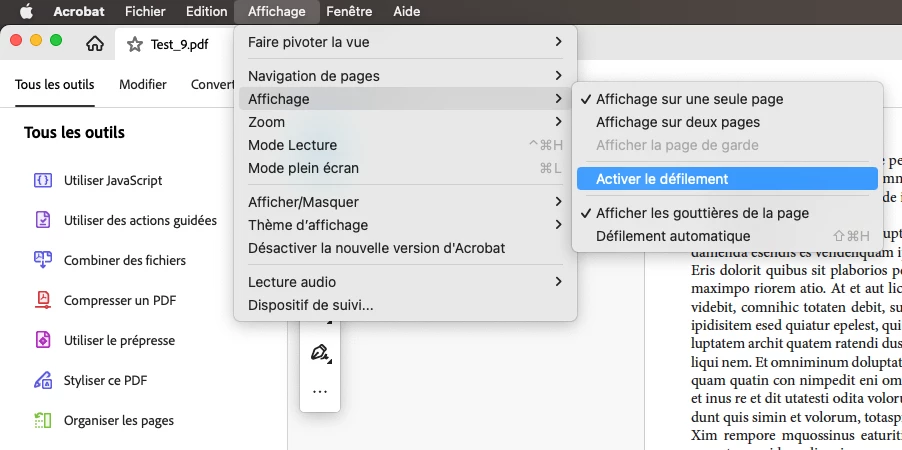Click the Utiliser le prépresse icon
902x450 pixels.
click(x=43, y=340)
